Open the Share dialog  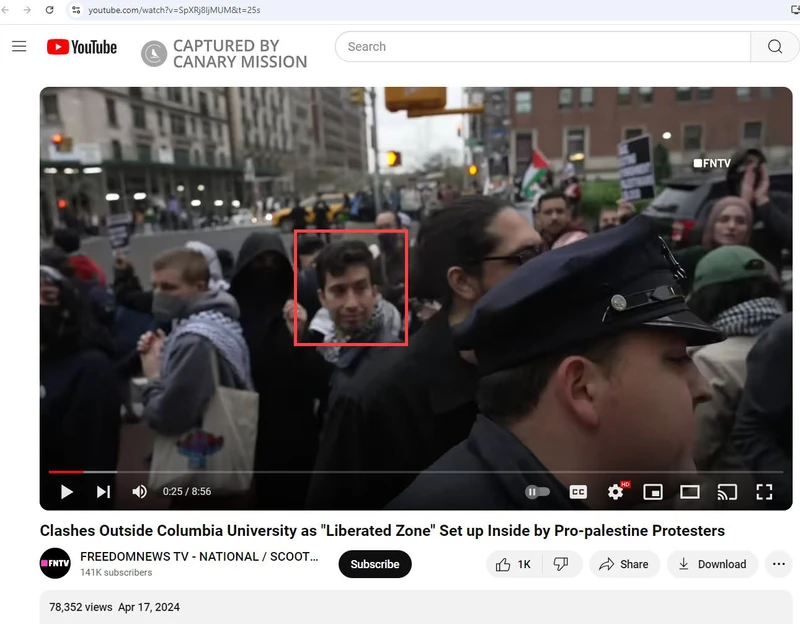(624, 564)
